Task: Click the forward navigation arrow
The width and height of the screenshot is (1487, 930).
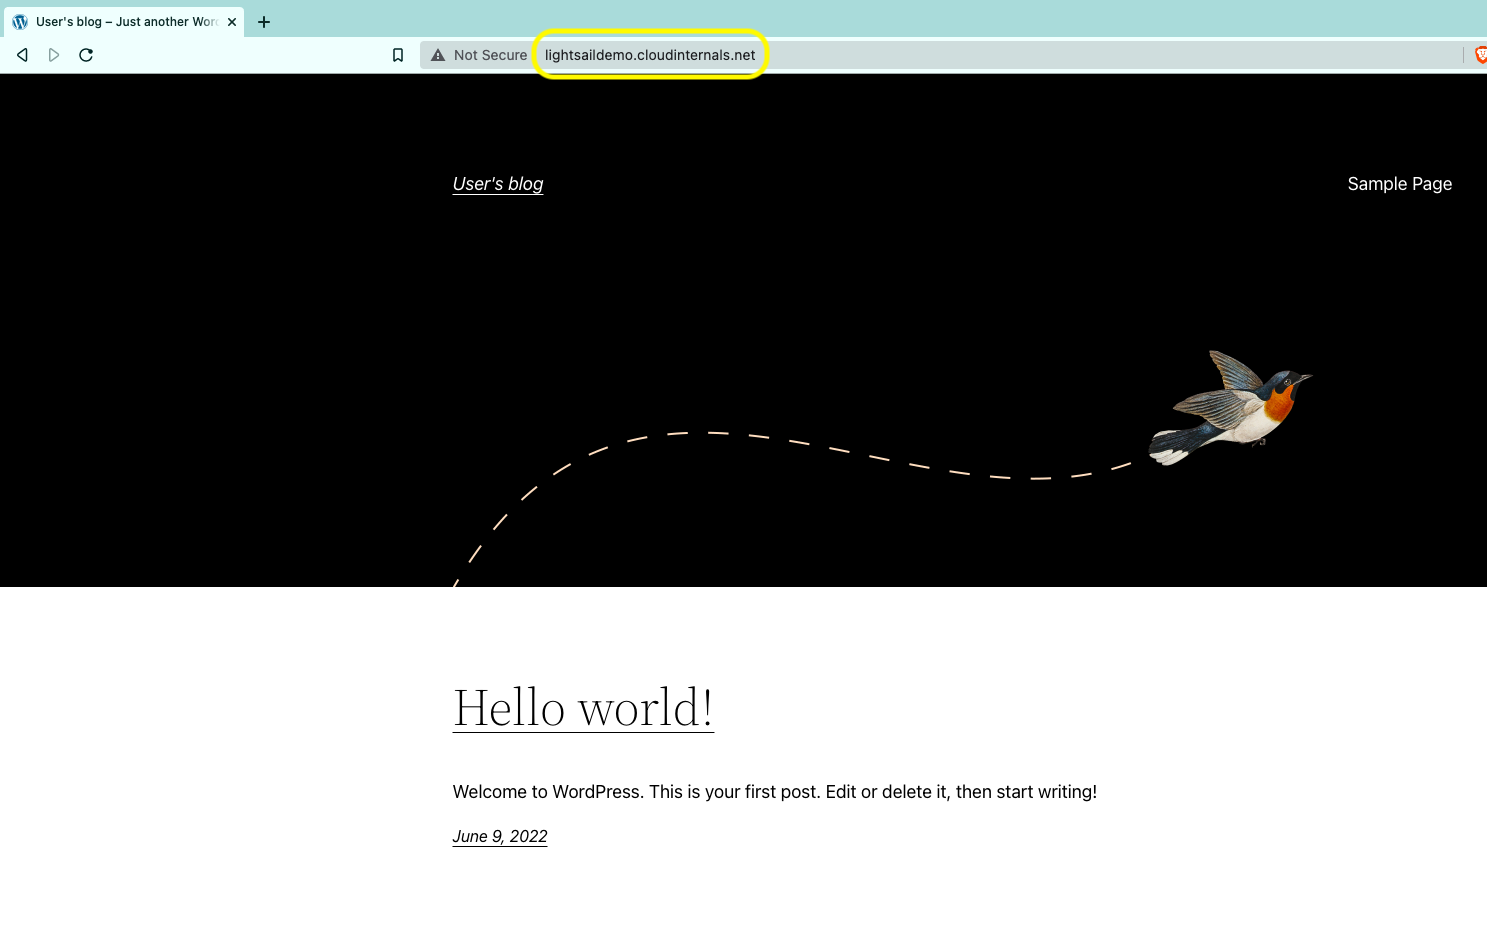Action: (53, 55)
